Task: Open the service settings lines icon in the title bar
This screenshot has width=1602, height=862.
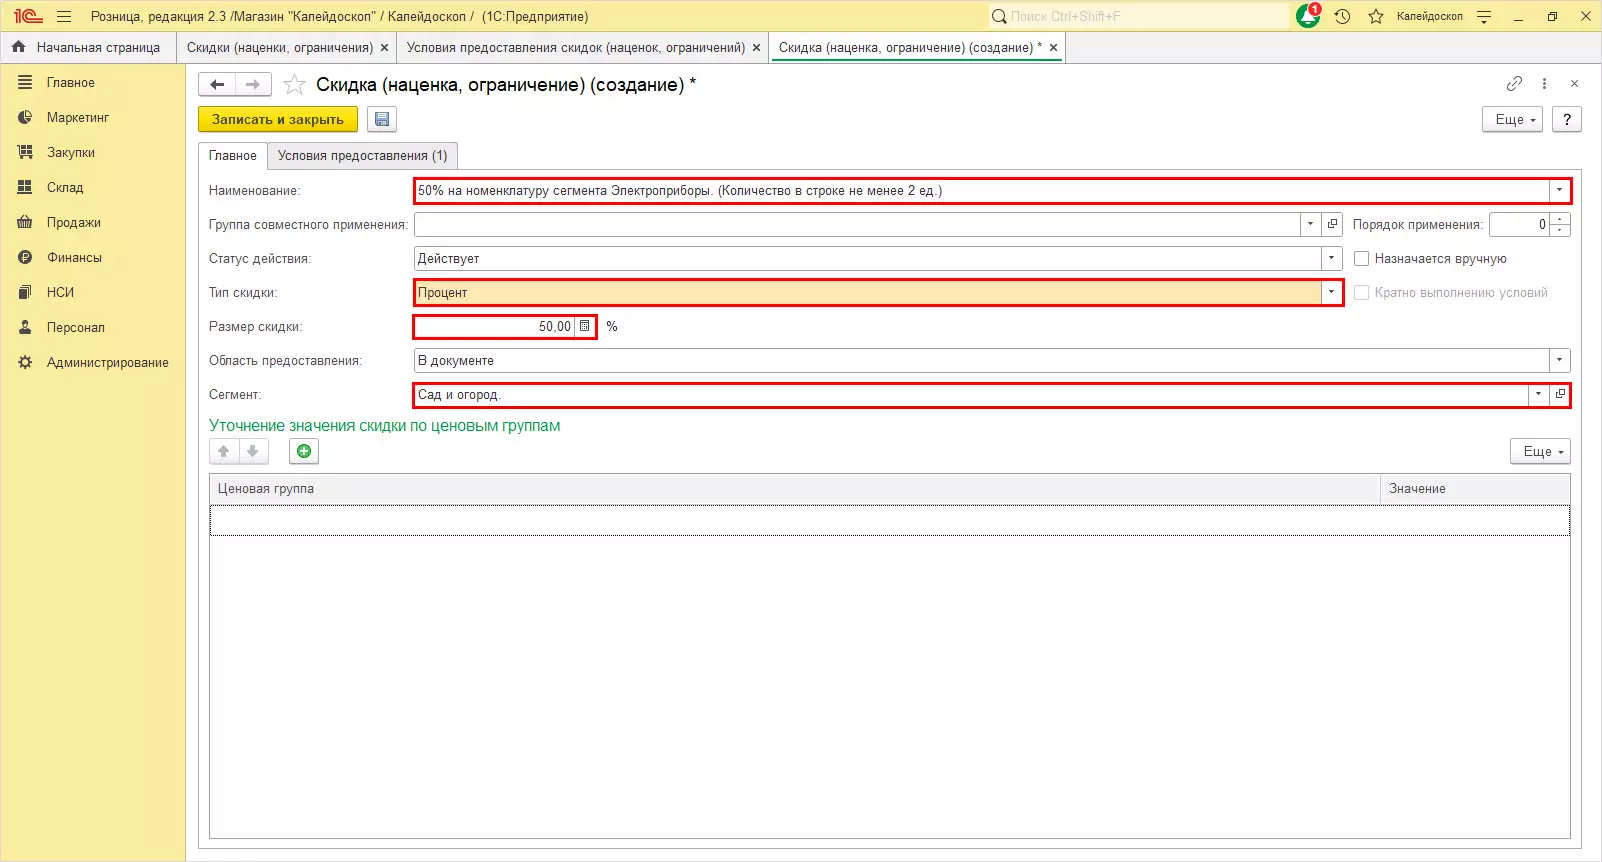Action: [x=1484, y=16]
